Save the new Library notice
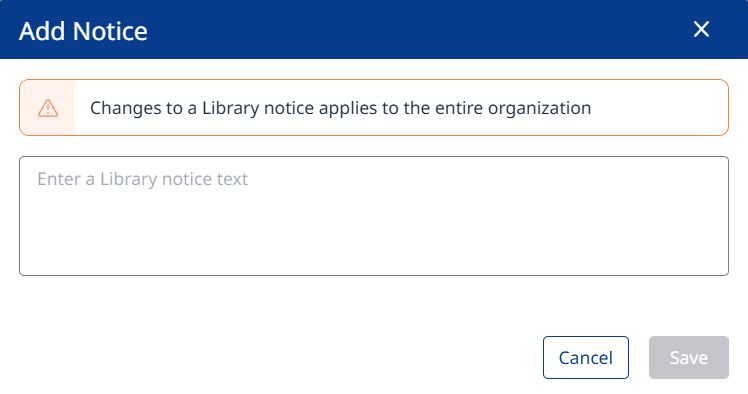 pos(688,357)
